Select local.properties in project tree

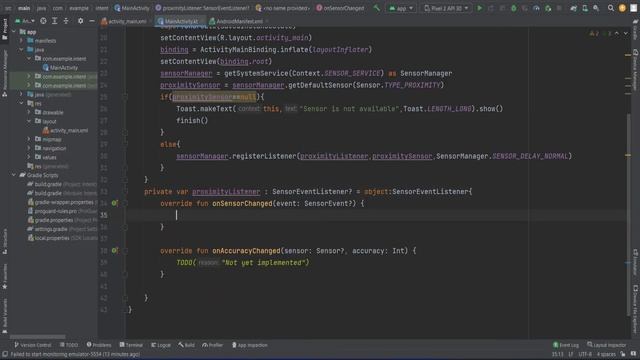[62, 238]
